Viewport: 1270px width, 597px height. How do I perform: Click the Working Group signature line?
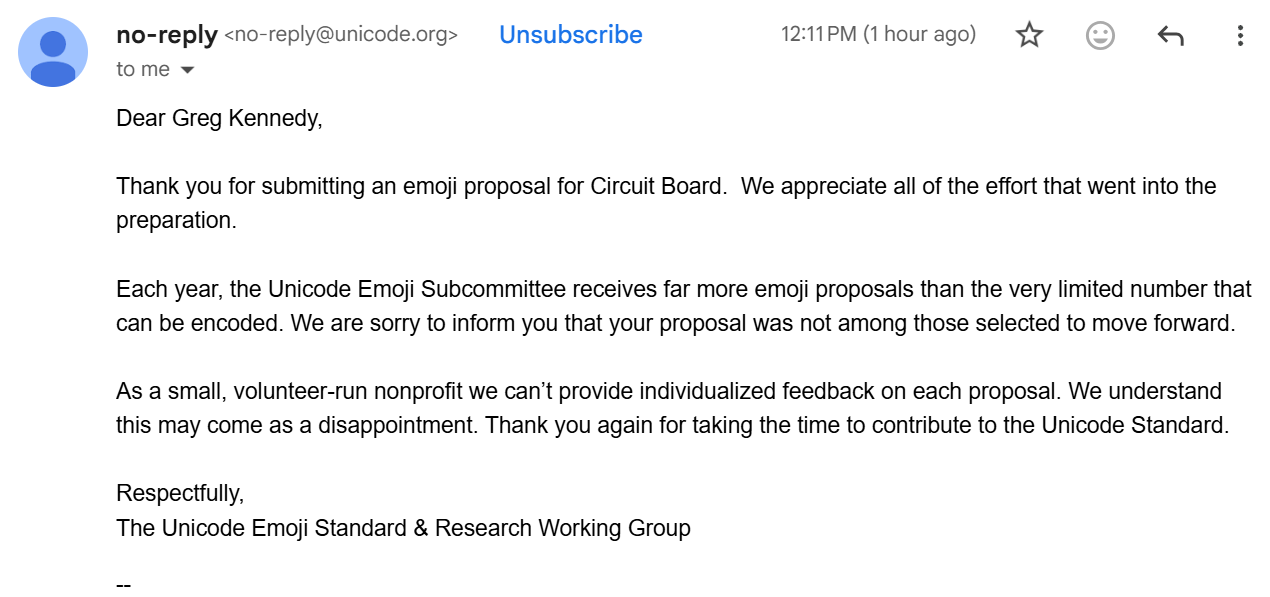(x=403, y=527)
